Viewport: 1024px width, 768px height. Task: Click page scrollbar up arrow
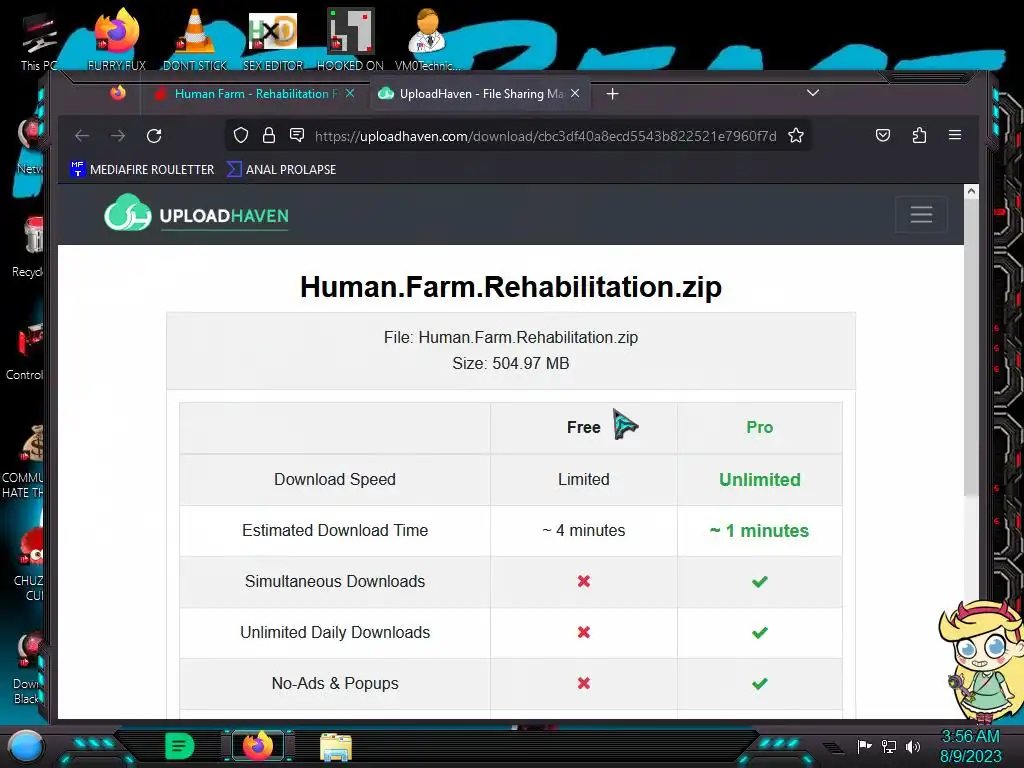pos(971,191)
